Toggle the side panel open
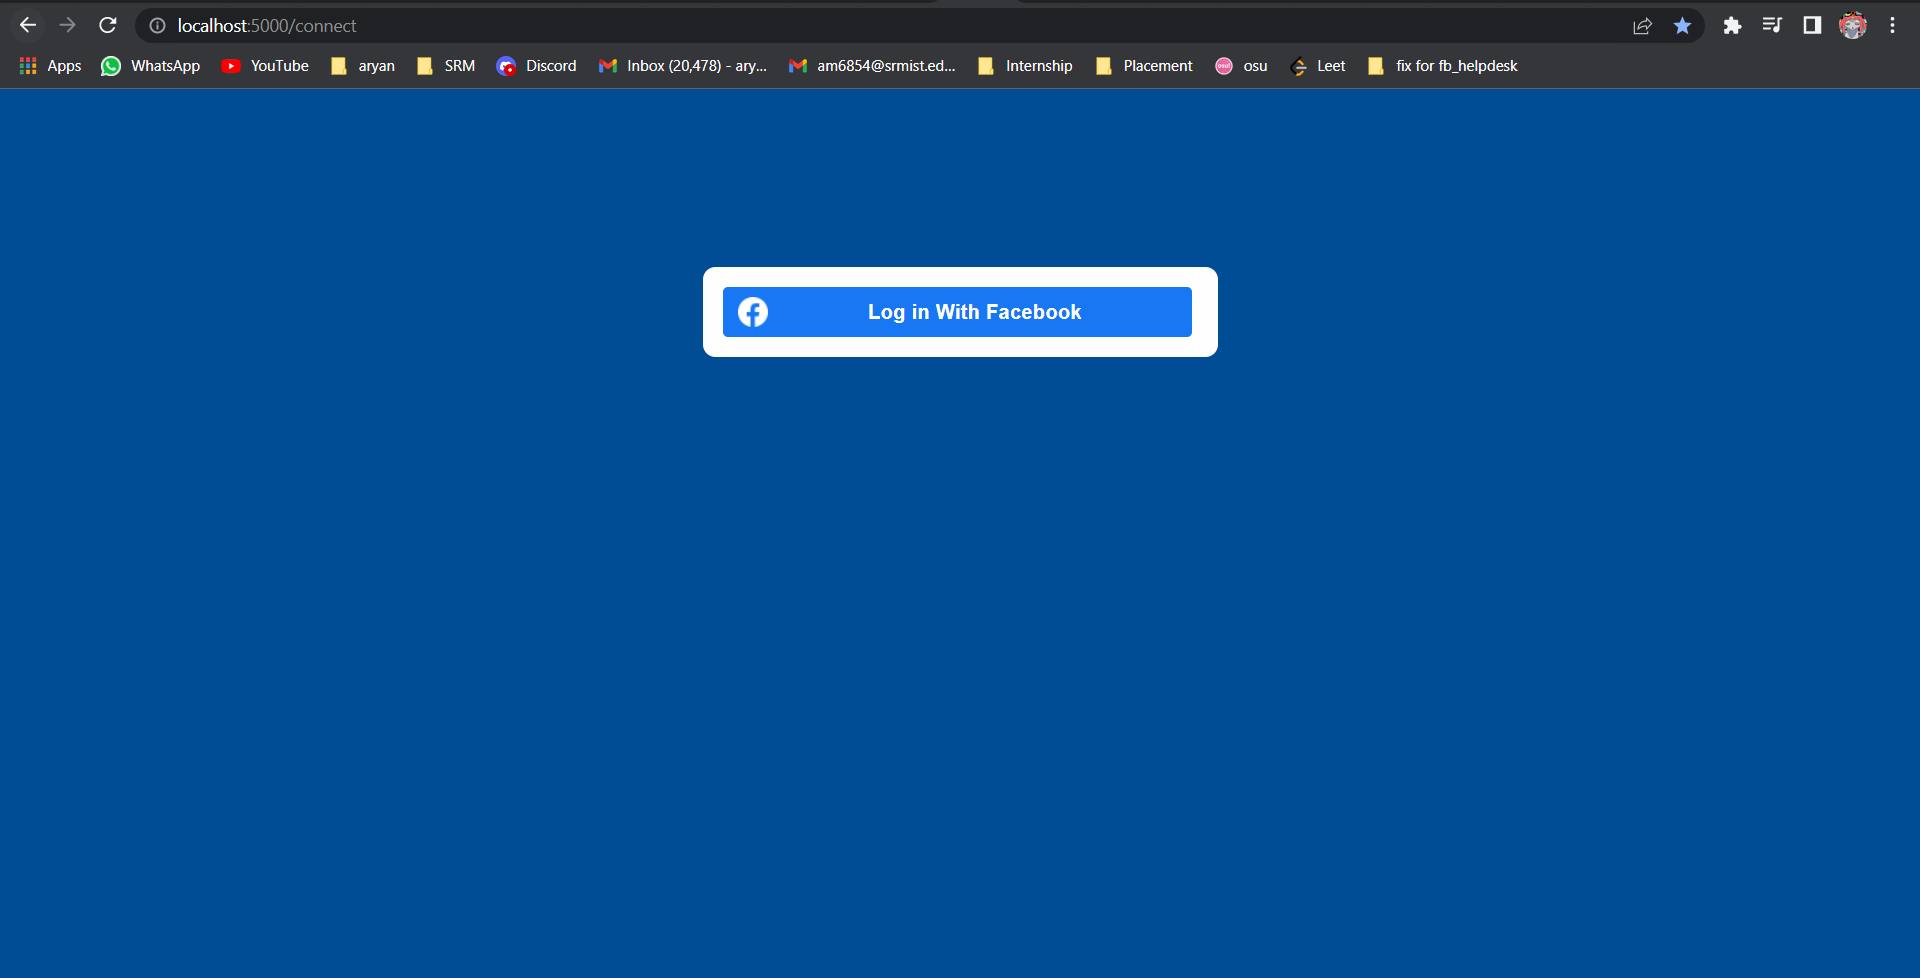The height and width of the screenshot is (978, 1920). (x=1812, y=25)
